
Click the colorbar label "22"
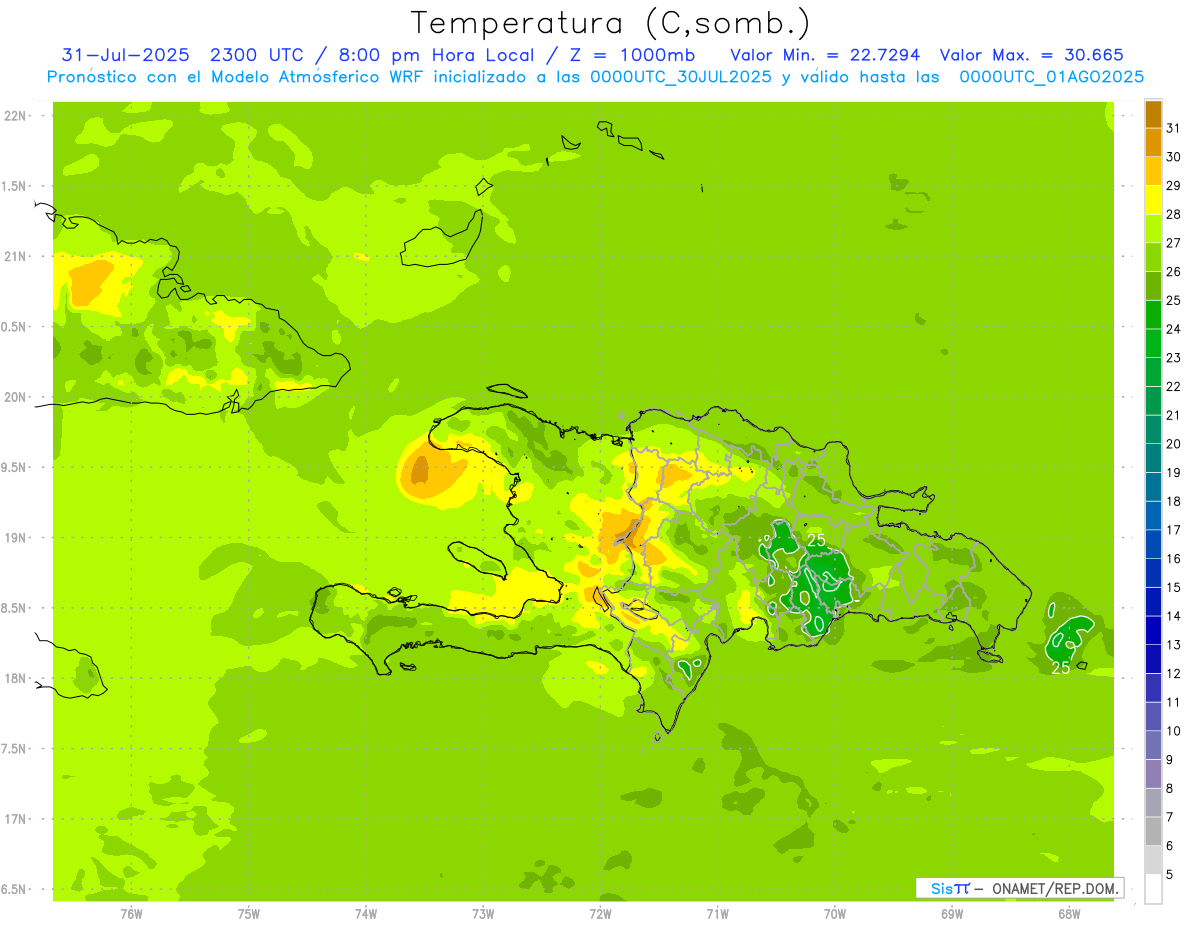[x=1174, y=386]
